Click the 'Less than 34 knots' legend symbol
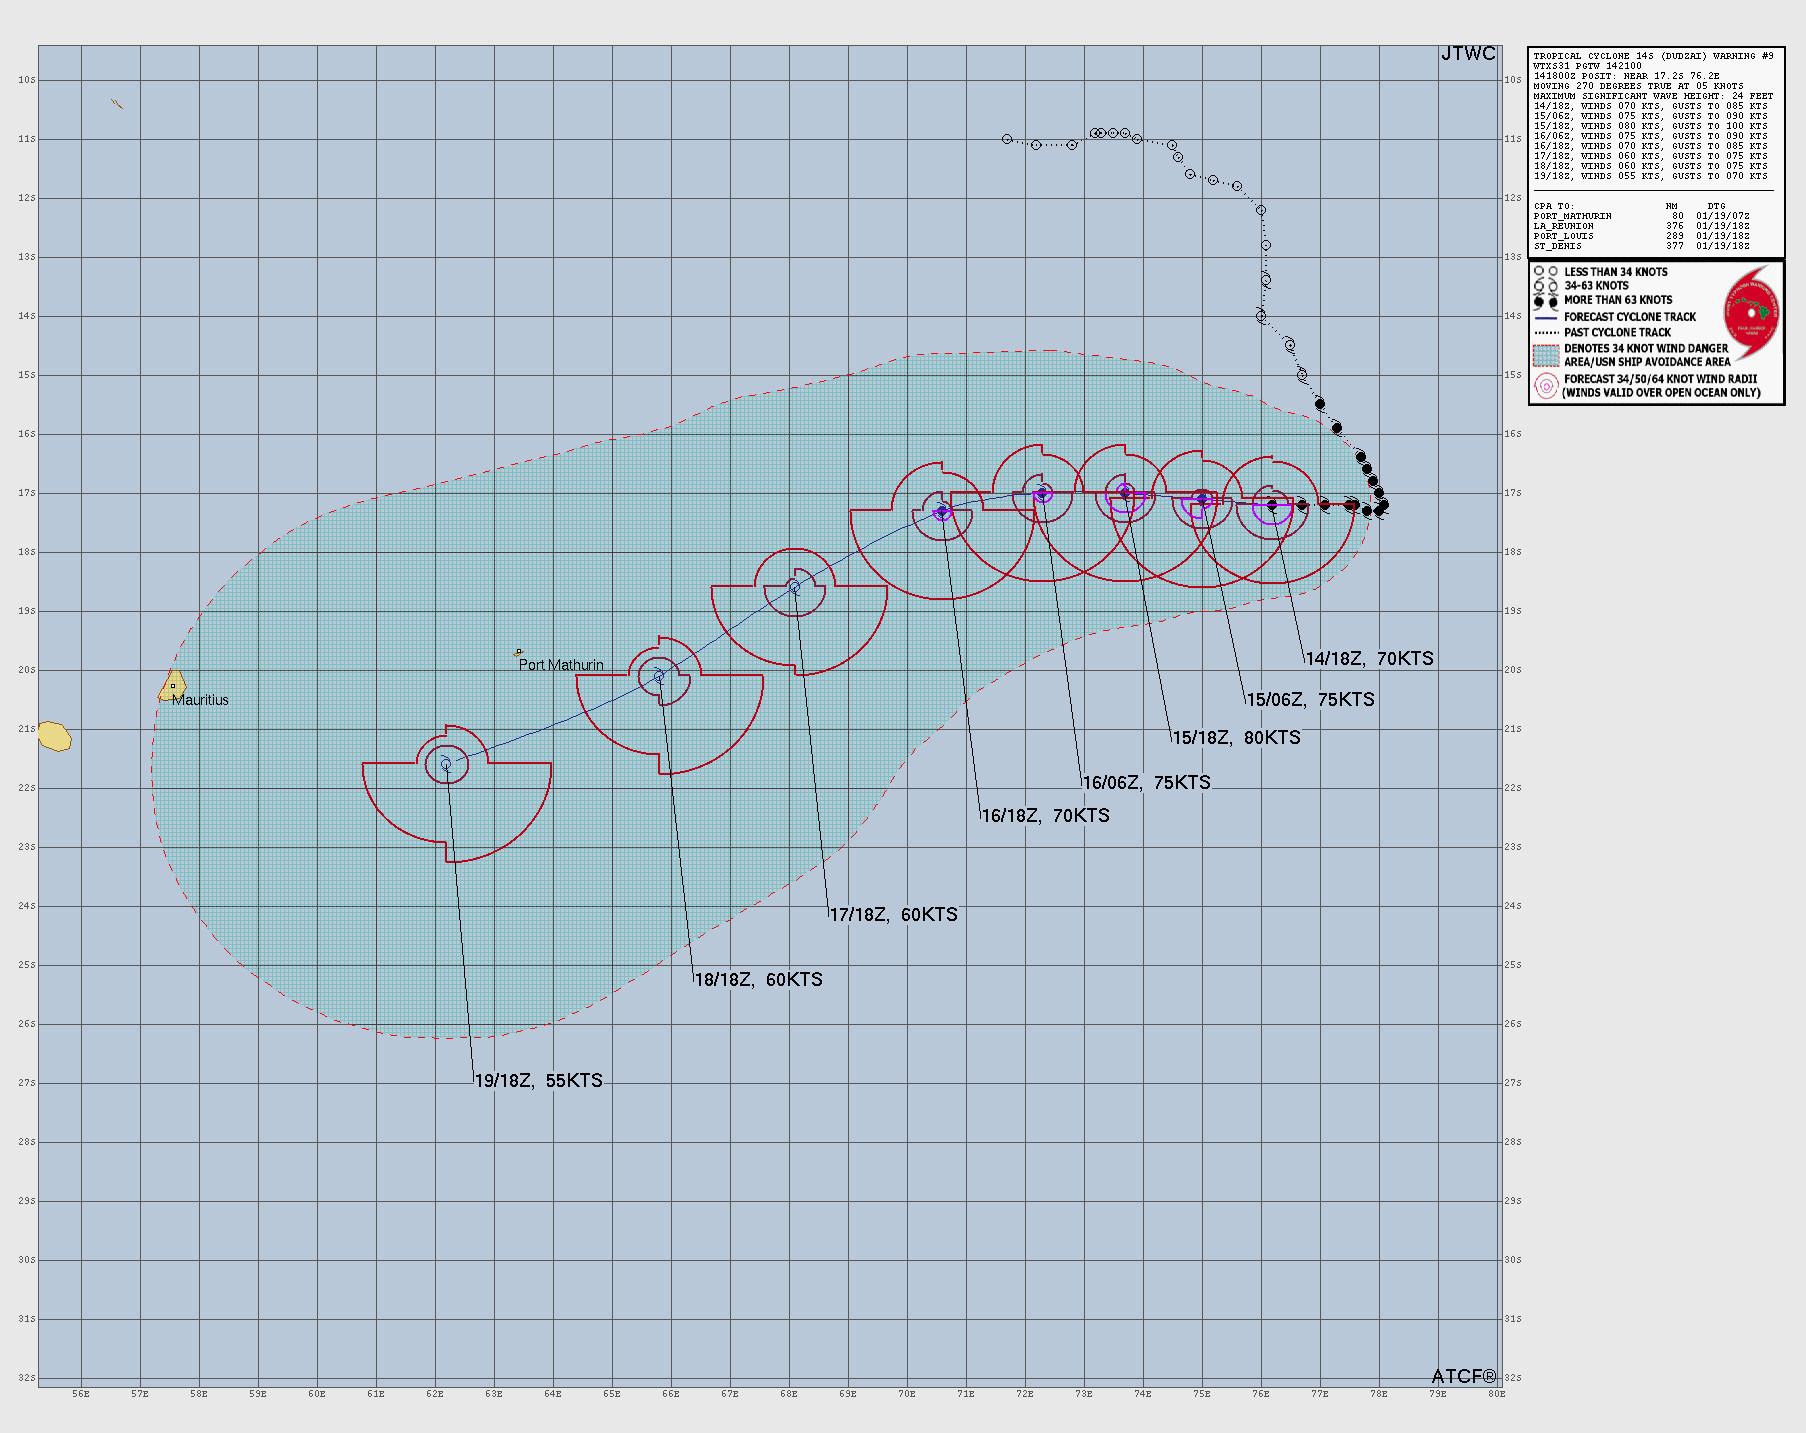 click(x=1546, y=272)
